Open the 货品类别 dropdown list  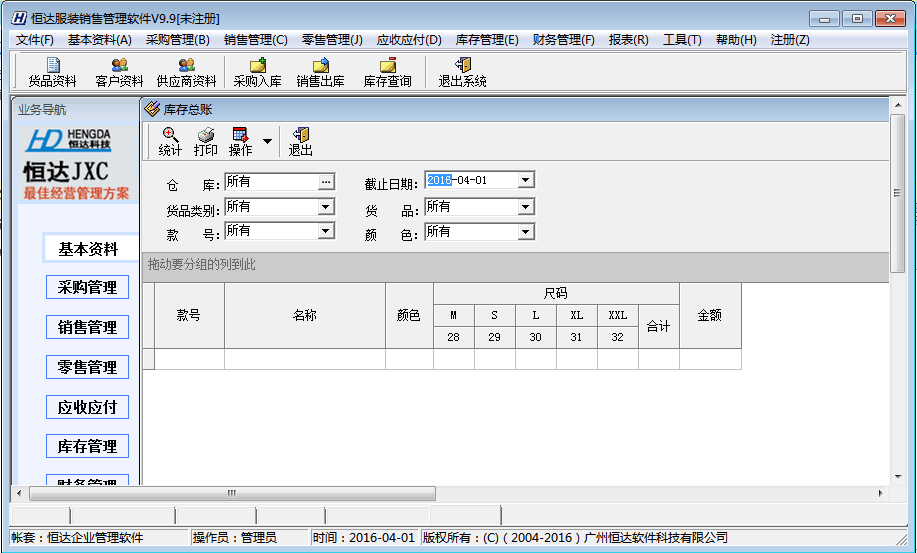point(325,207)
